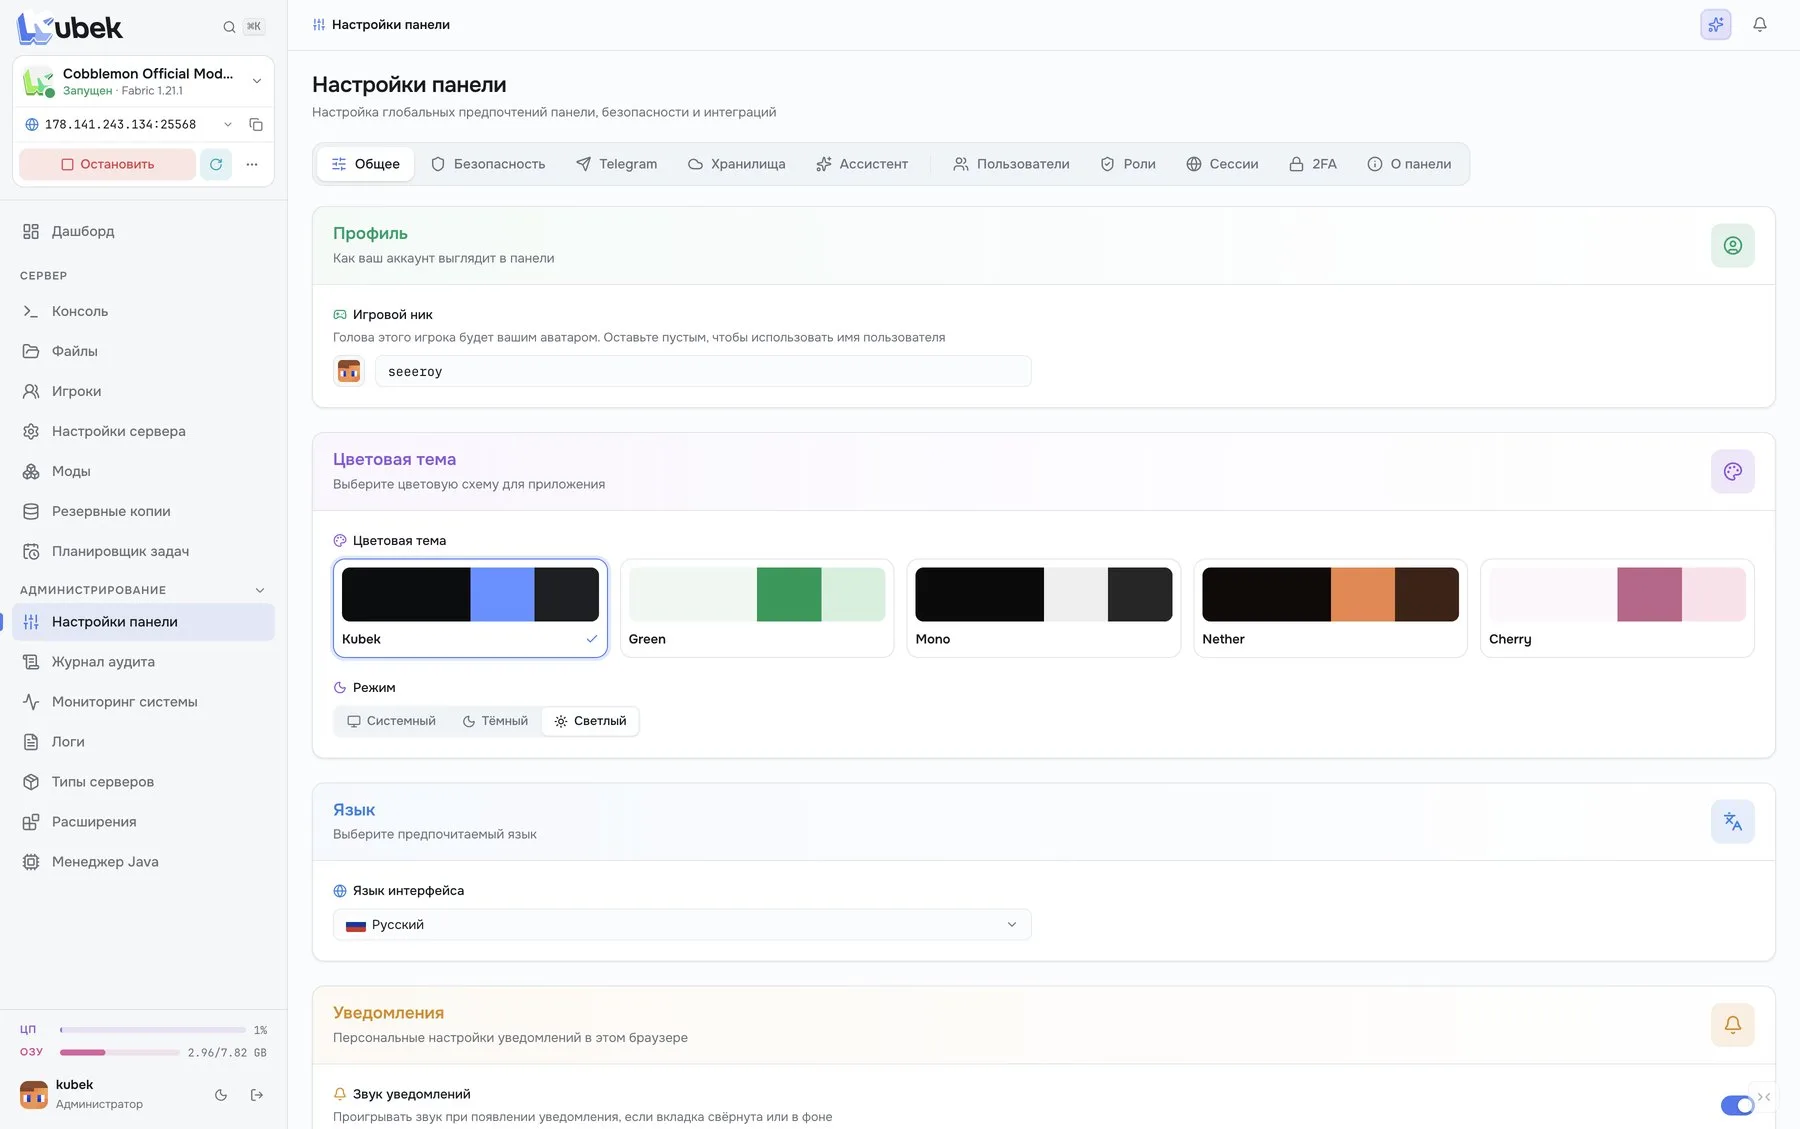Screen dimensions: 1800x1129
Task: Copy the server IP address
Action: tap(256, 124)
